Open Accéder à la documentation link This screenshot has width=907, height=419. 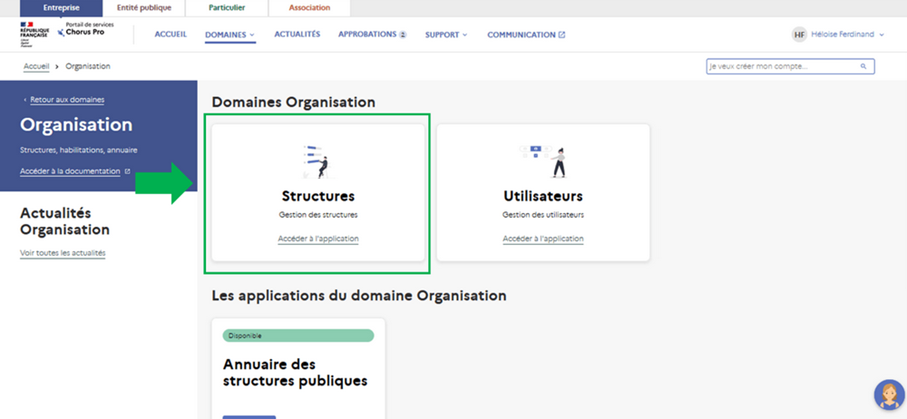click(70, 171)
